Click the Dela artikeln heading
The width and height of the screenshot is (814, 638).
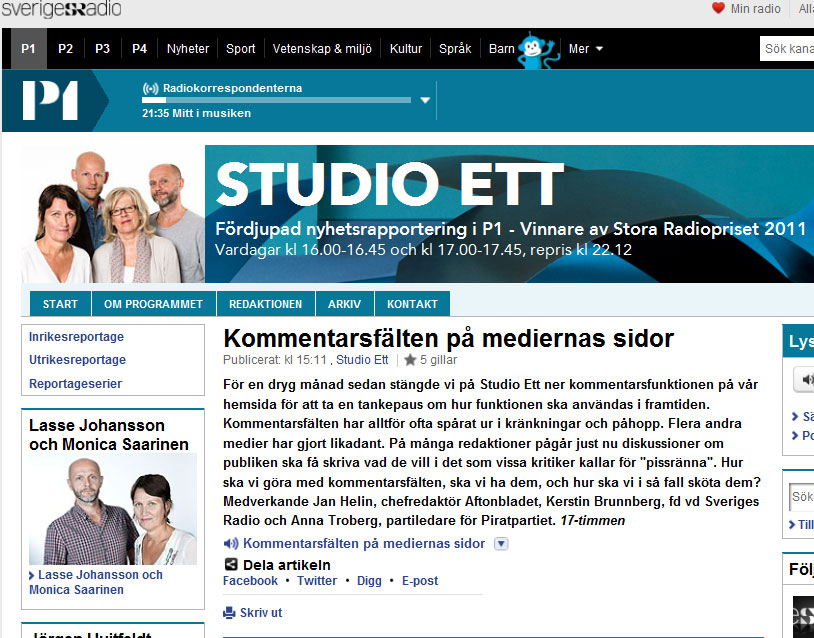click(x=287, y=565)
